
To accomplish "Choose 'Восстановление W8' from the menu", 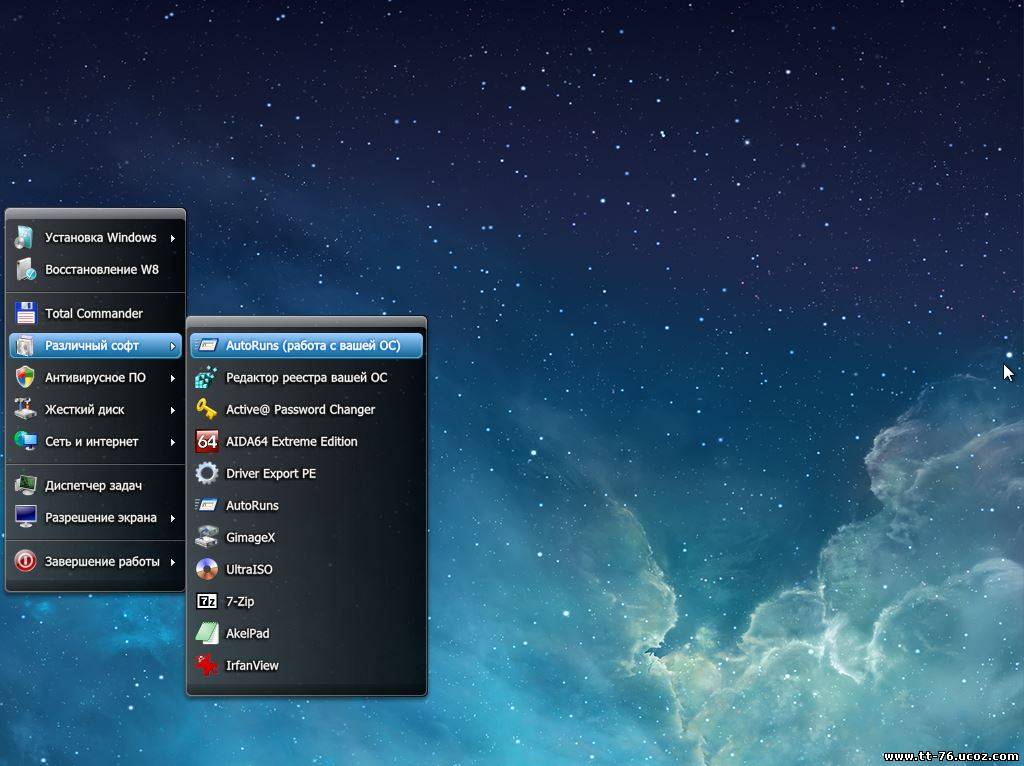I will tap(95, 269).
